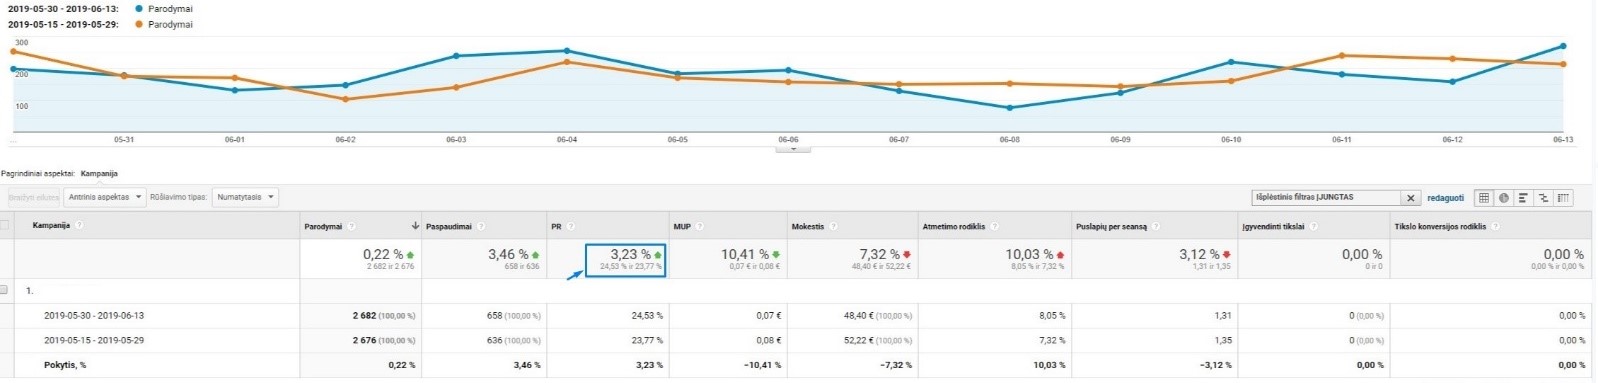Open help icon next to Puslapių per seansą

[1156, 227]
